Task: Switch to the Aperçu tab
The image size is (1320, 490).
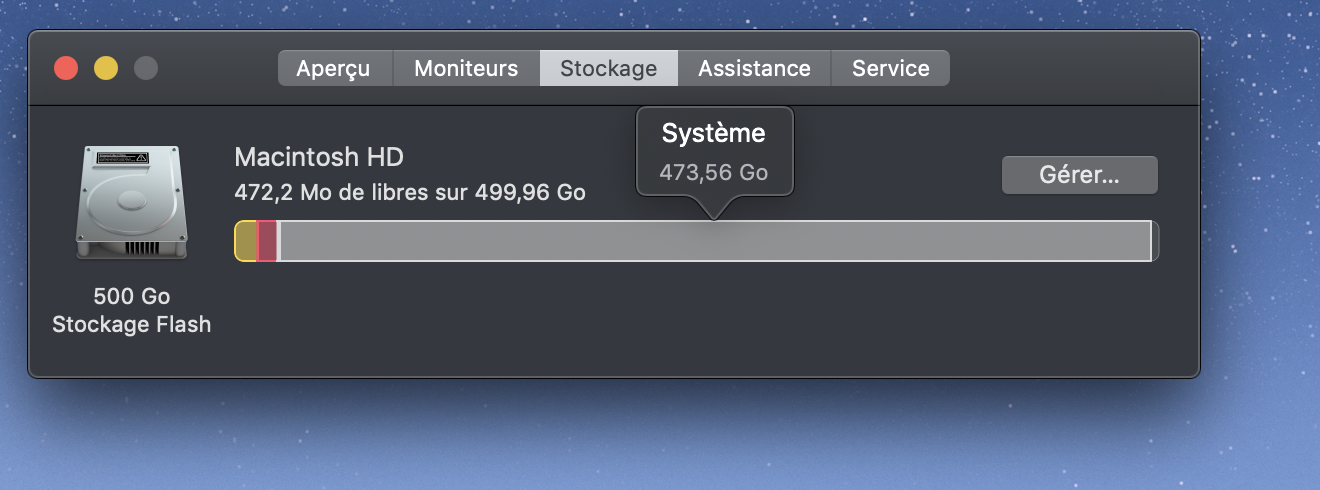Action: [x=334, y=68]
